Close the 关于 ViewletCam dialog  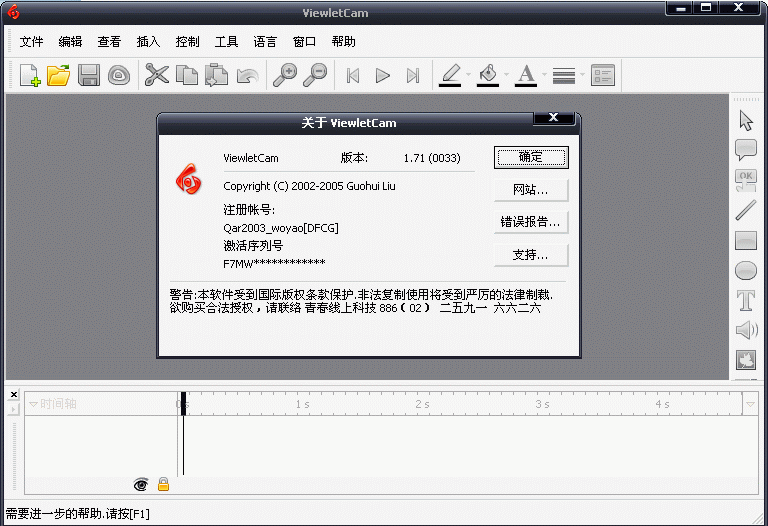coord(553,117)
